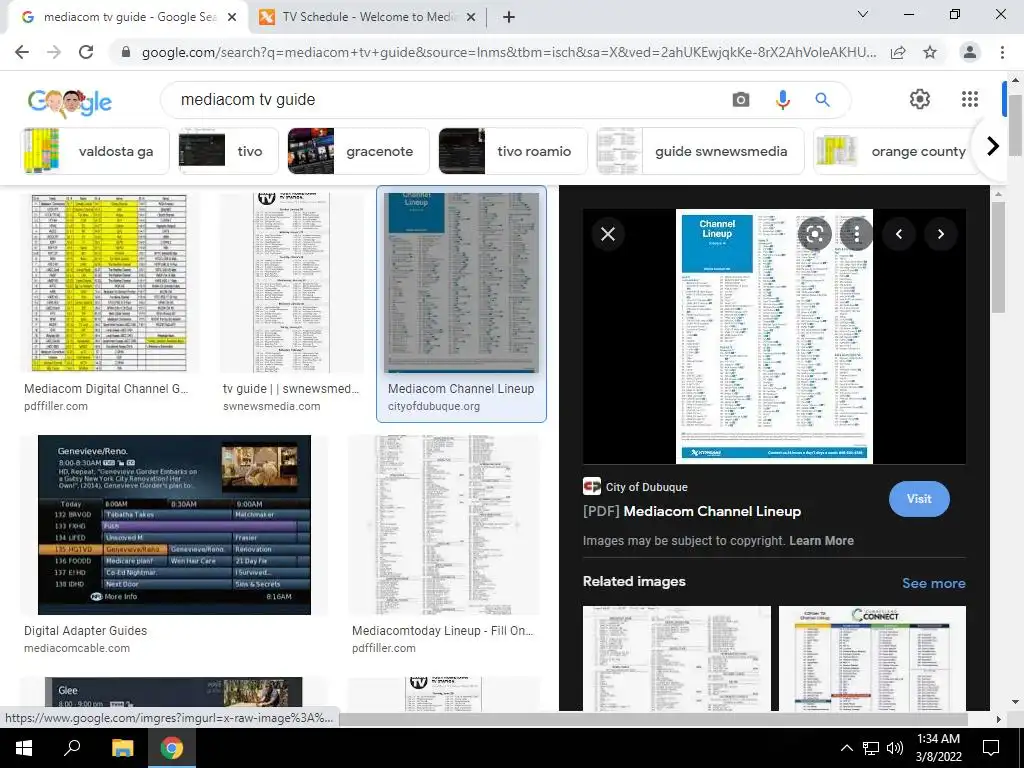This screenshot has height=768, width=1024.
Task: Open the taskbar clock and date
Action: coord(938,748)
